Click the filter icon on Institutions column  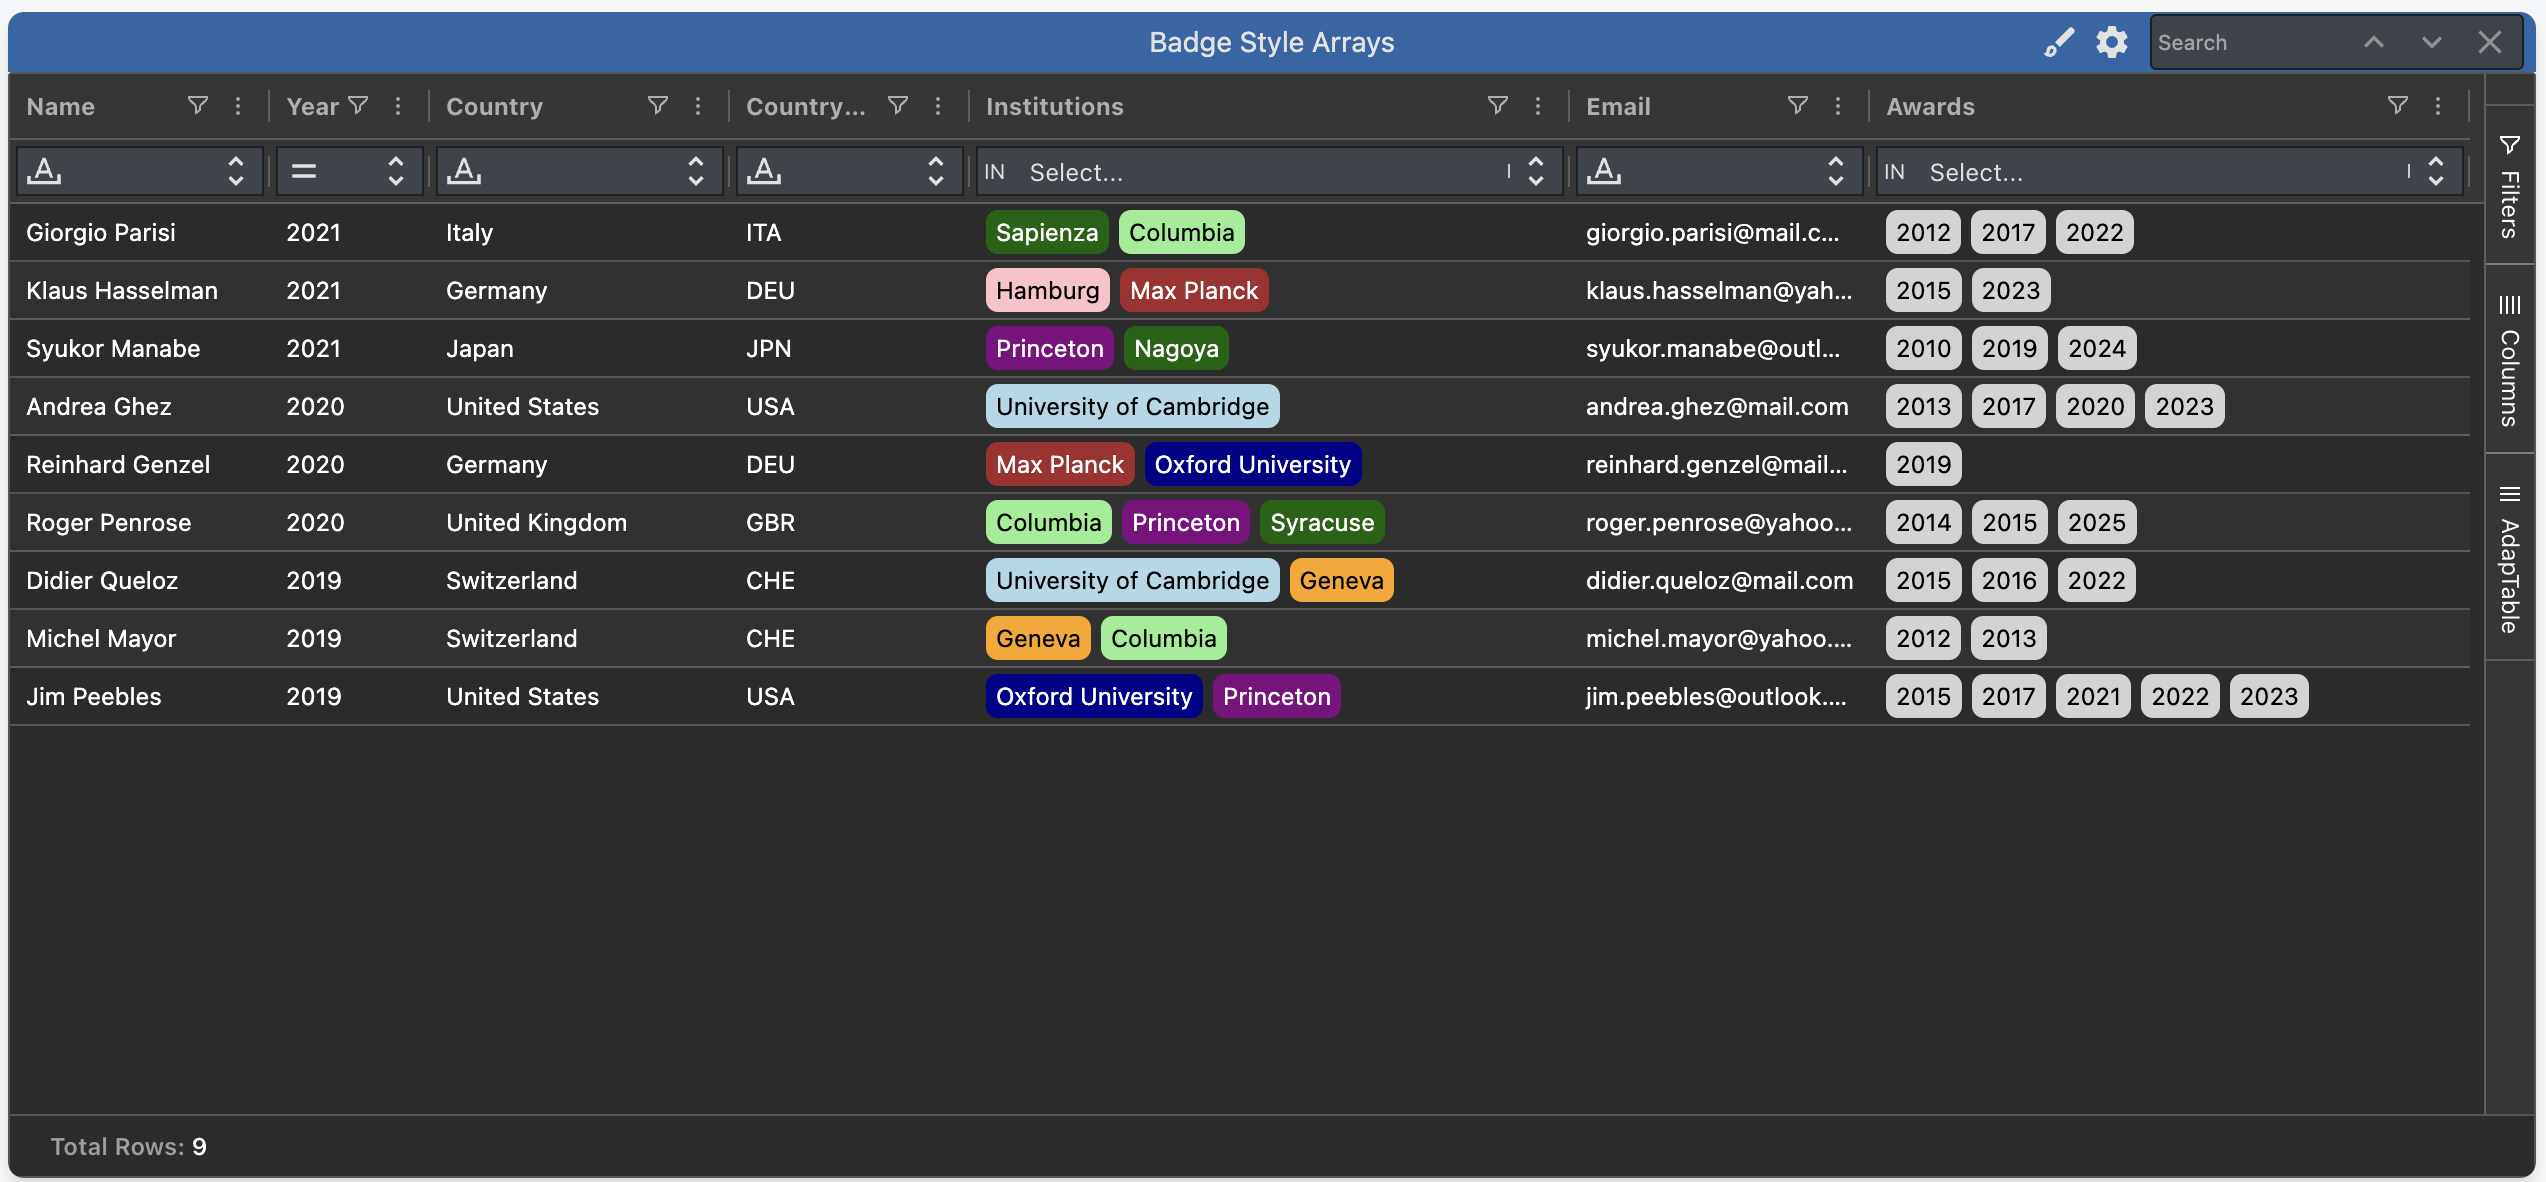click(1497, 106)
